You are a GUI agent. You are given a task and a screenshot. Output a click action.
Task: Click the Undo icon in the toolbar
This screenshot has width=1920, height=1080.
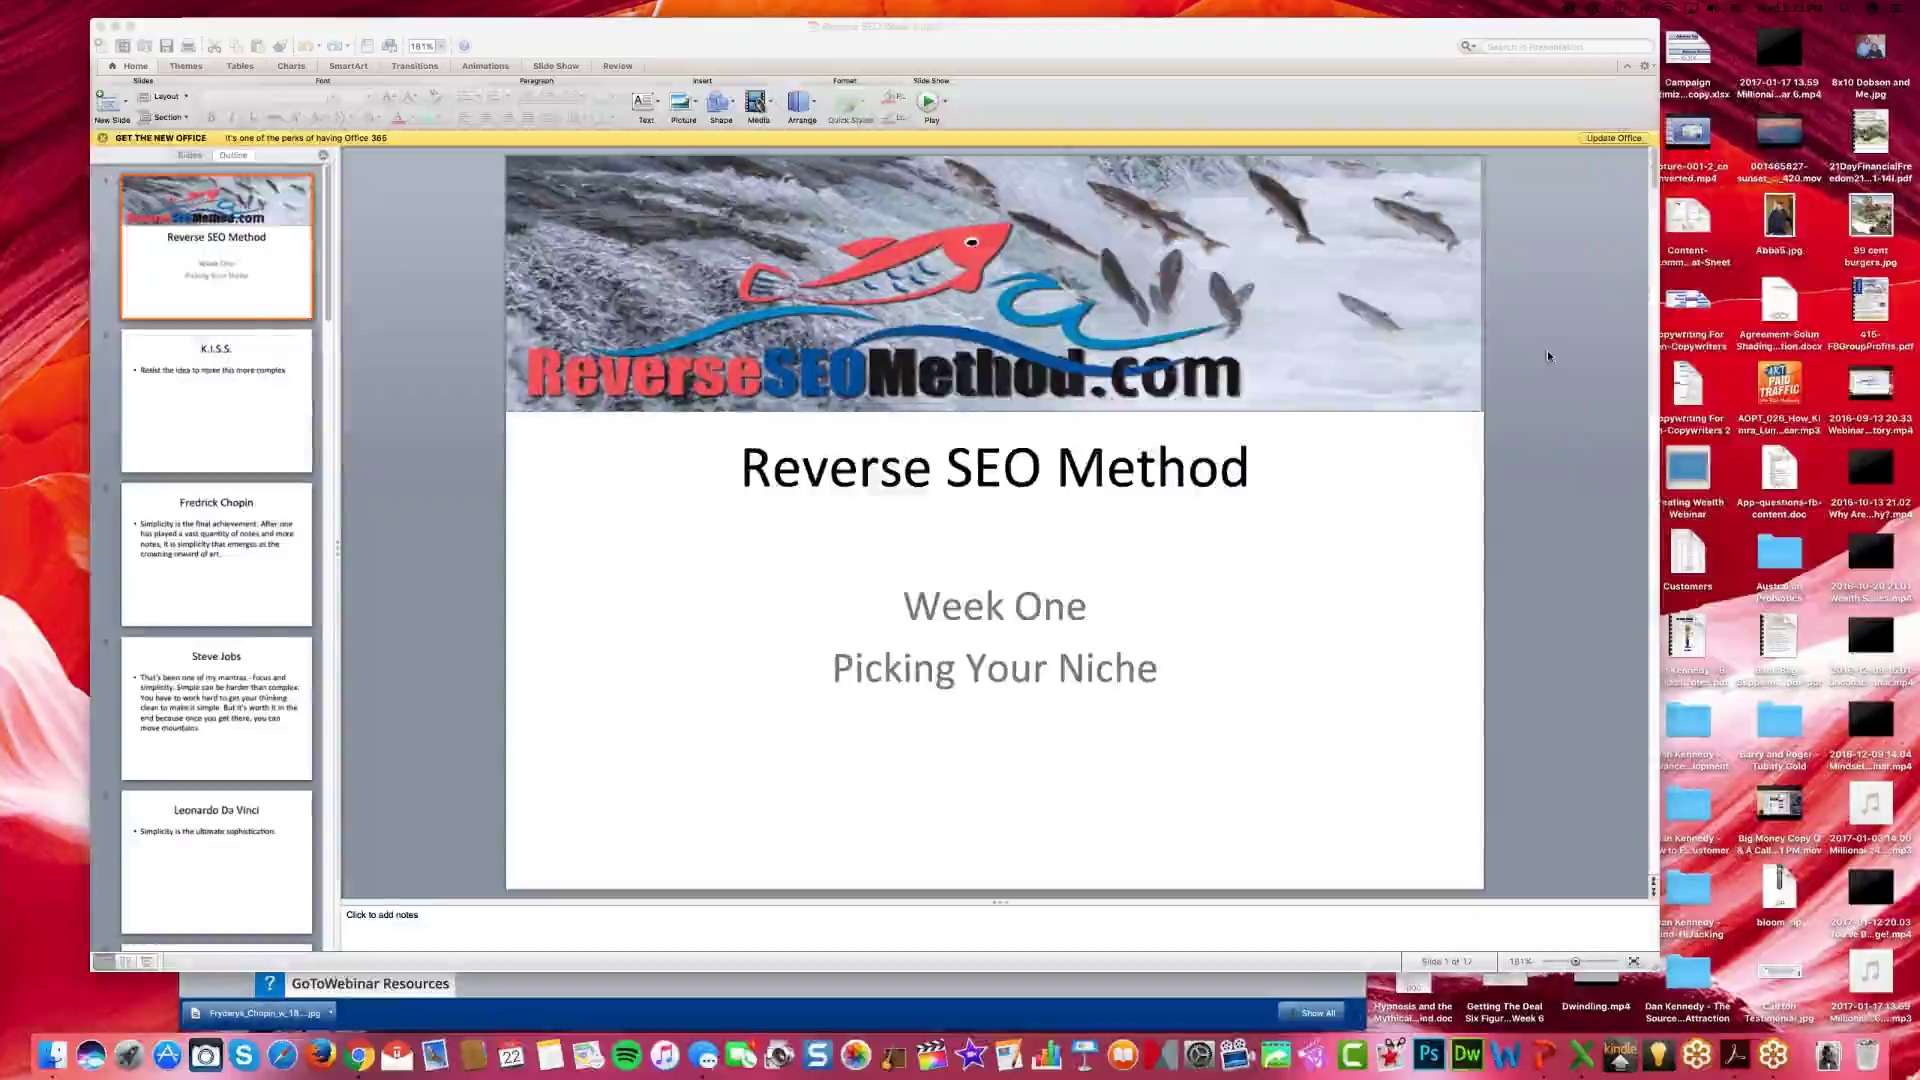pos(305,46)
